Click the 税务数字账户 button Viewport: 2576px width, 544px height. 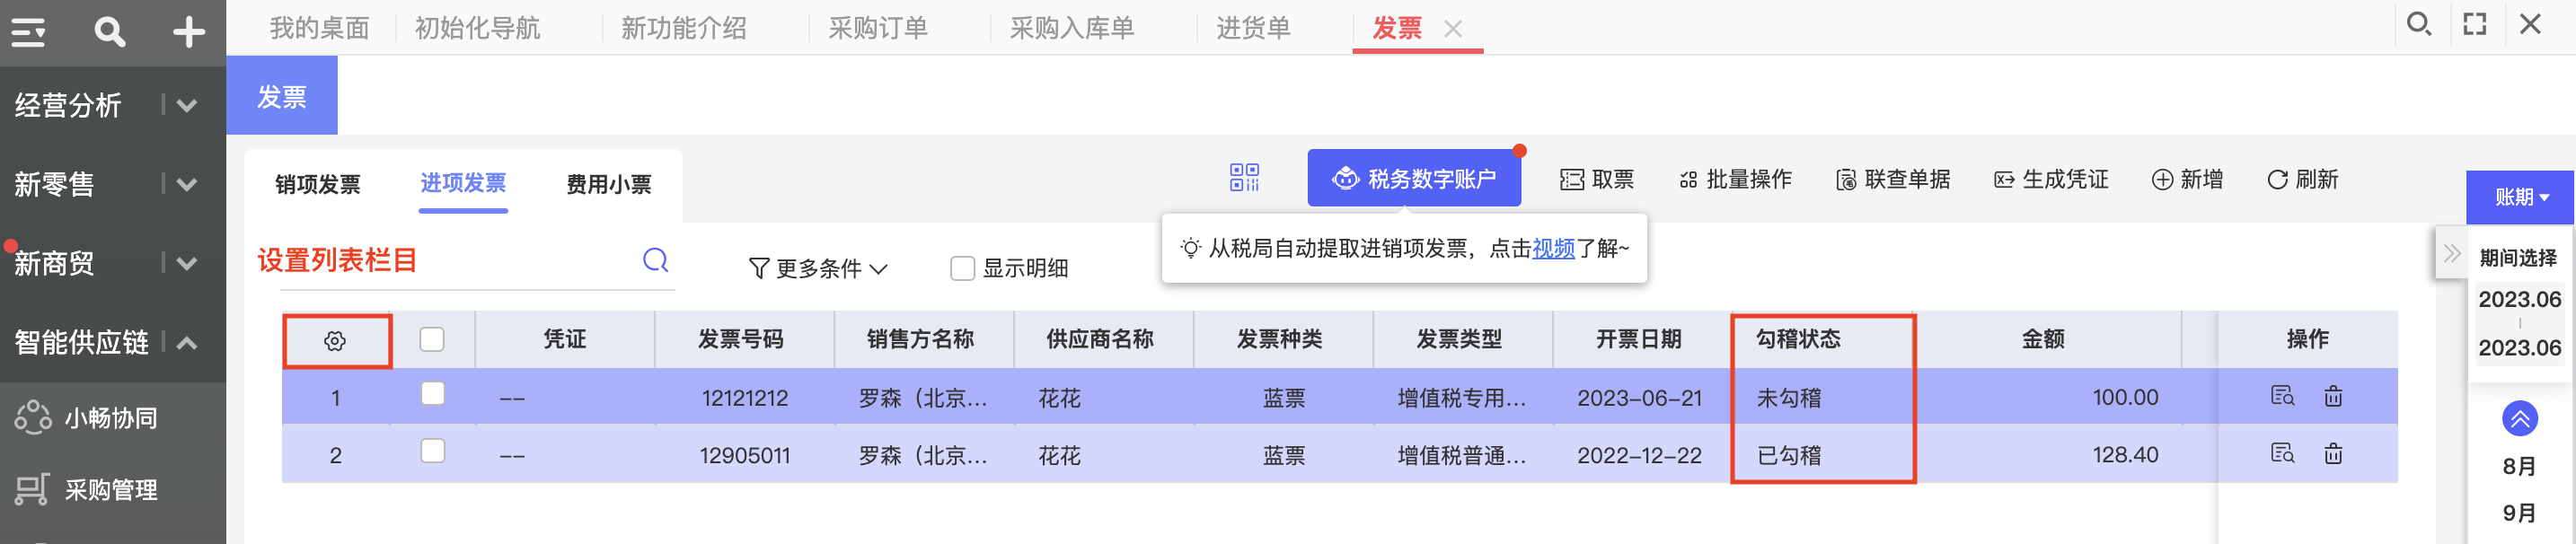1413,179
